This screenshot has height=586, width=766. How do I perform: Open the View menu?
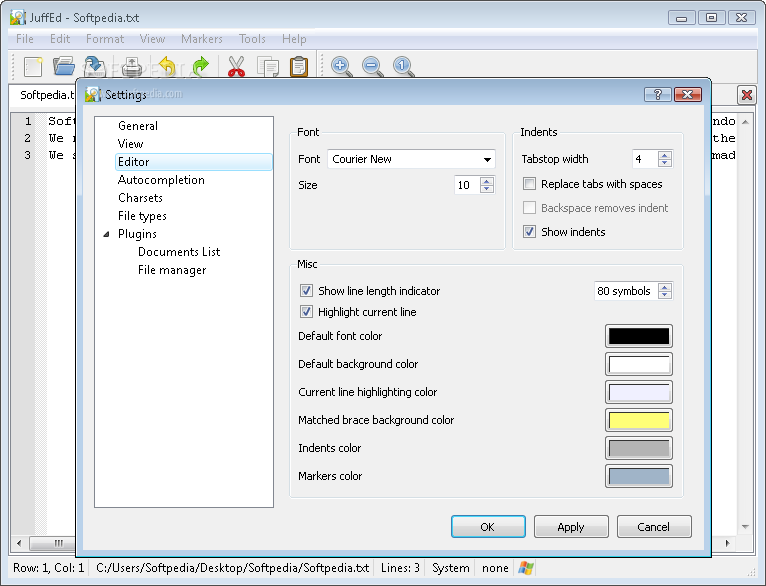pos(152,39)
